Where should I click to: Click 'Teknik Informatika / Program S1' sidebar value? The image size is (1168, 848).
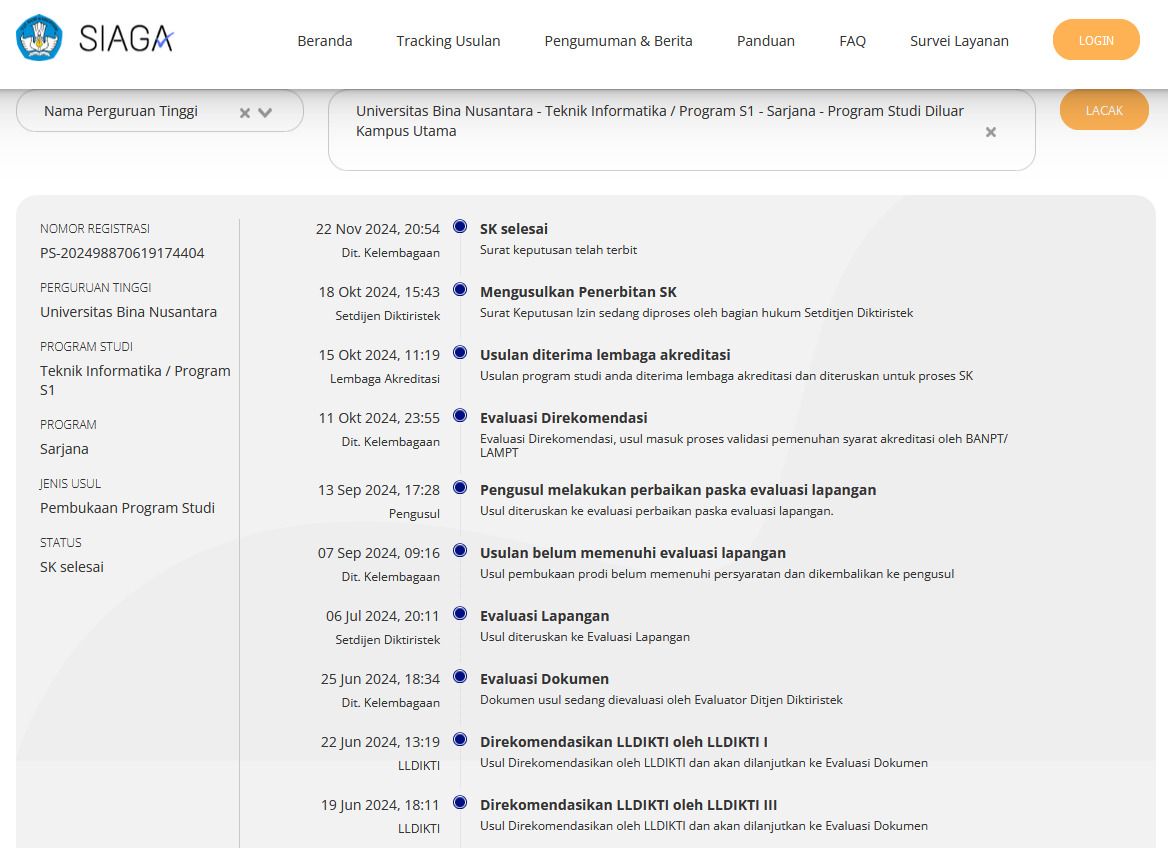(x=135, y=380)
